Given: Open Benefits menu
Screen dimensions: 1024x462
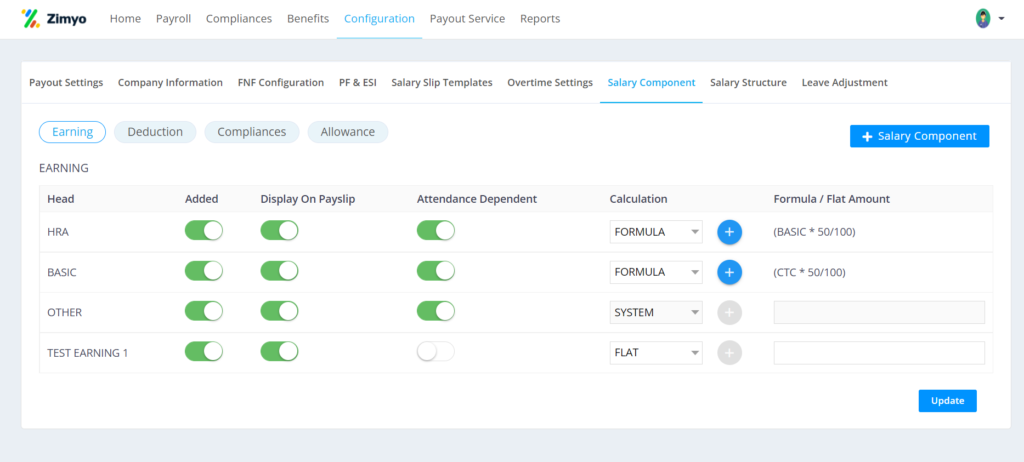Looking at the screenshot, I should (308, 19).
